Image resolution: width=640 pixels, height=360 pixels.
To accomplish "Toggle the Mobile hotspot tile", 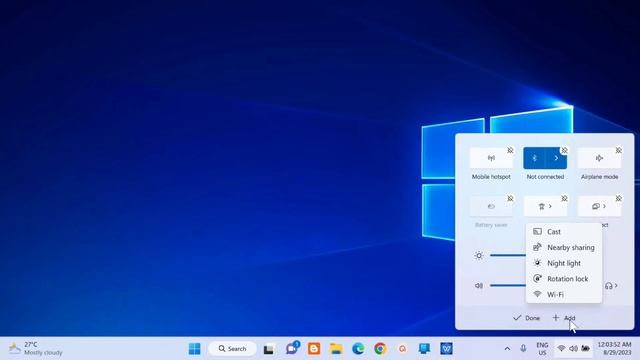I will coord(491,158).
